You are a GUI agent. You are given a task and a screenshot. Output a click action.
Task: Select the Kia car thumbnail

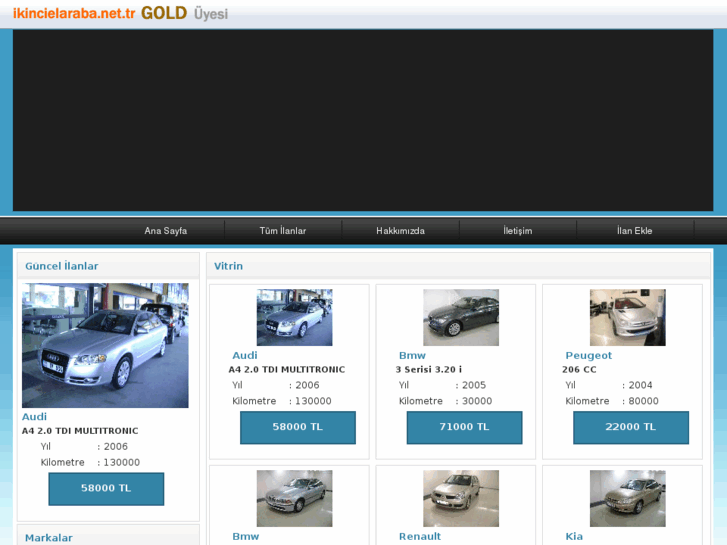pyautogui.click(x=627, y=498)
